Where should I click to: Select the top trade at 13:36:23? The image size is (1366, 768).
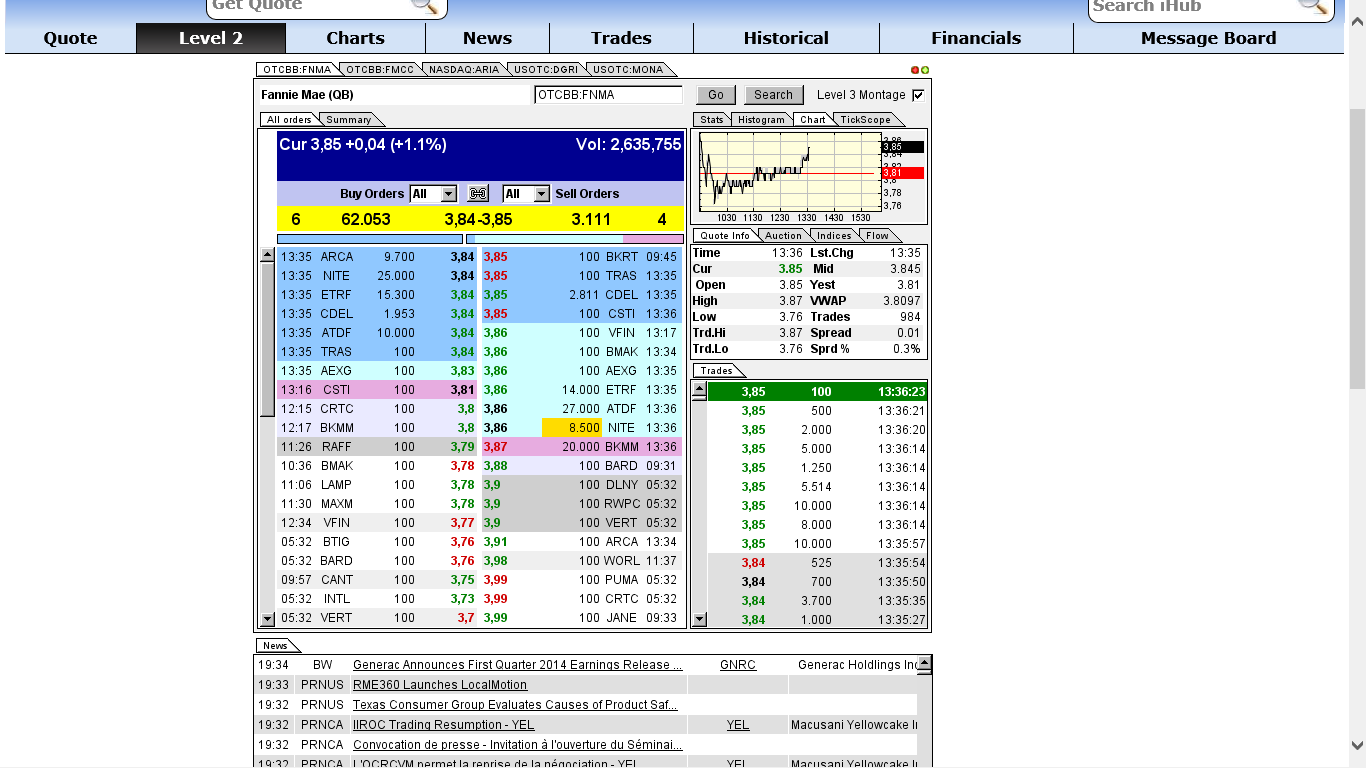click(x=817, y=392)
